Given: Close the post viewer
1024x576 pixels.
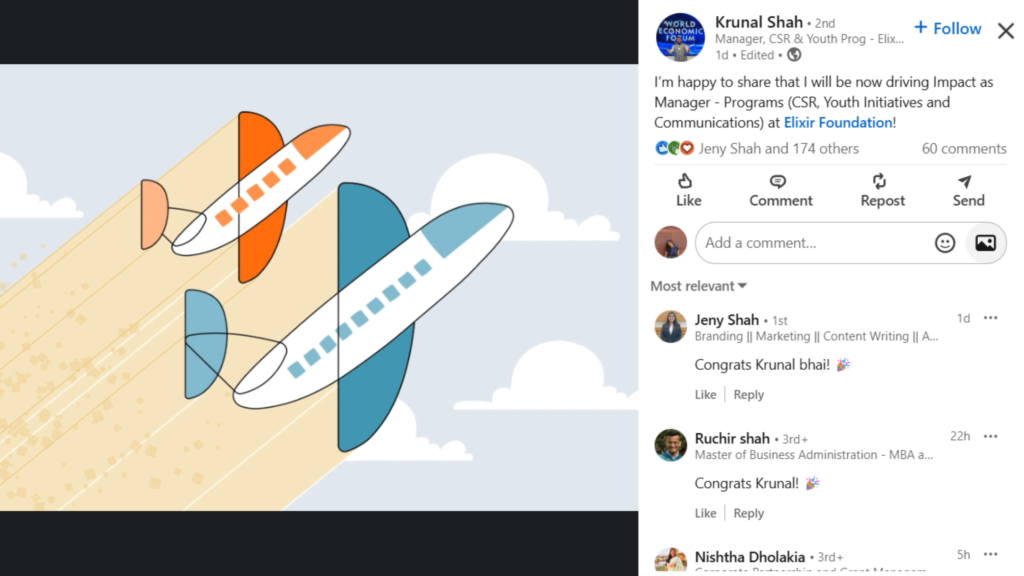Looking at the screenshot, I should point(1006,30).
